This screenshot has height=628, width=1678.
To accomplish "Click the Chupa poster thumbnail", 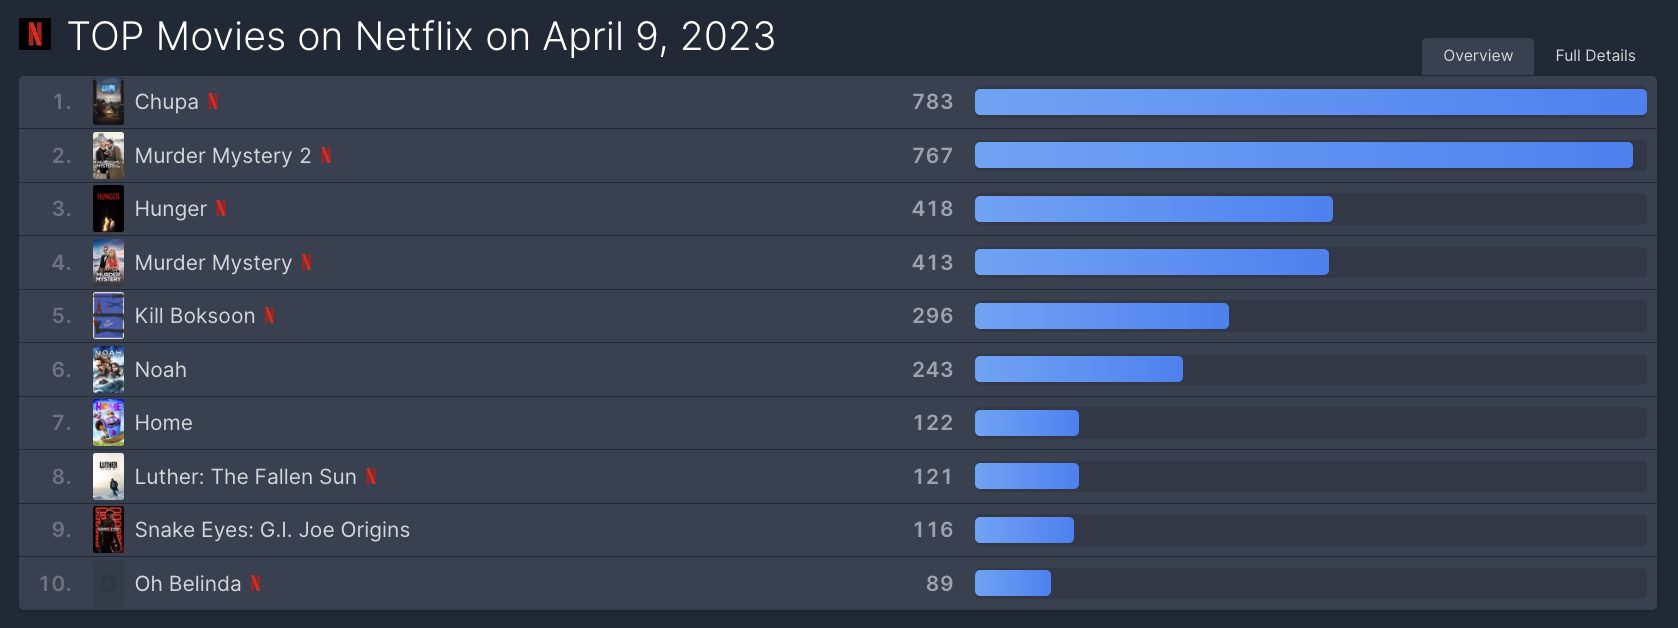I will [x=108, y=102].
